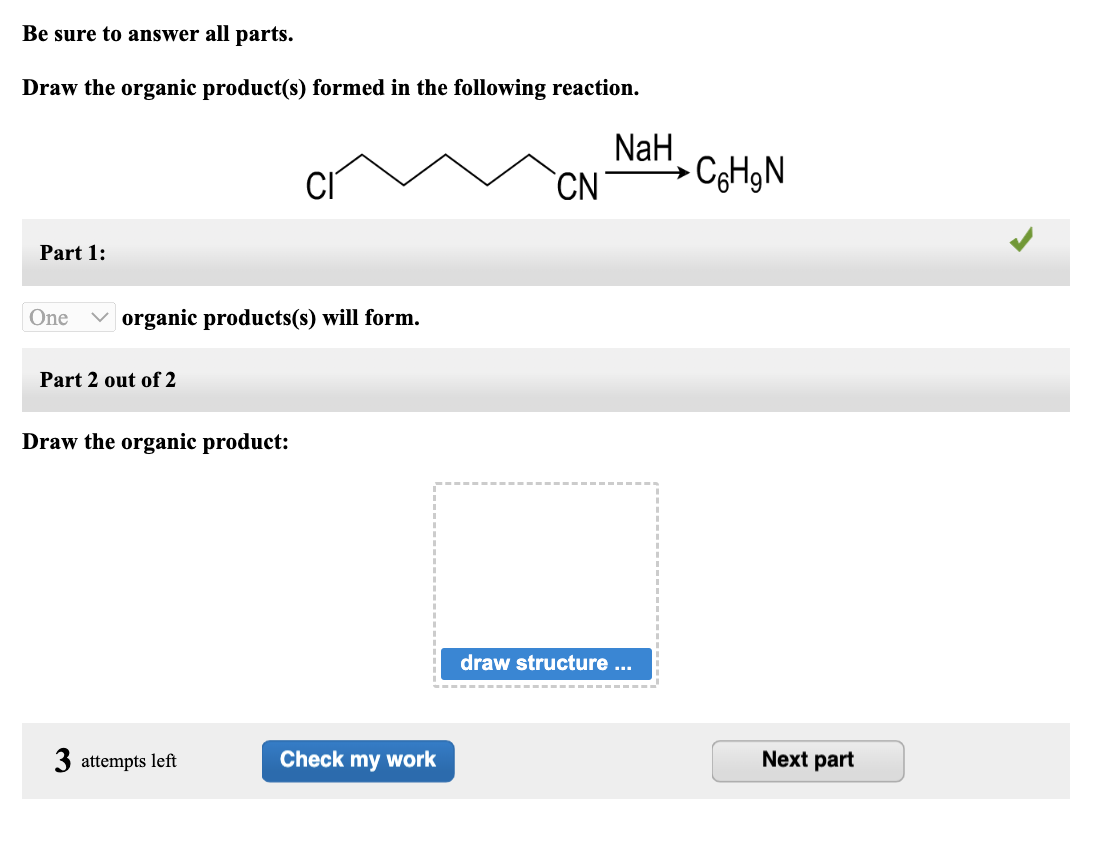This screenshot has width=1098, height=854.
Task: Click the green checkmark on Part 1
Action: coord(1021,240)
